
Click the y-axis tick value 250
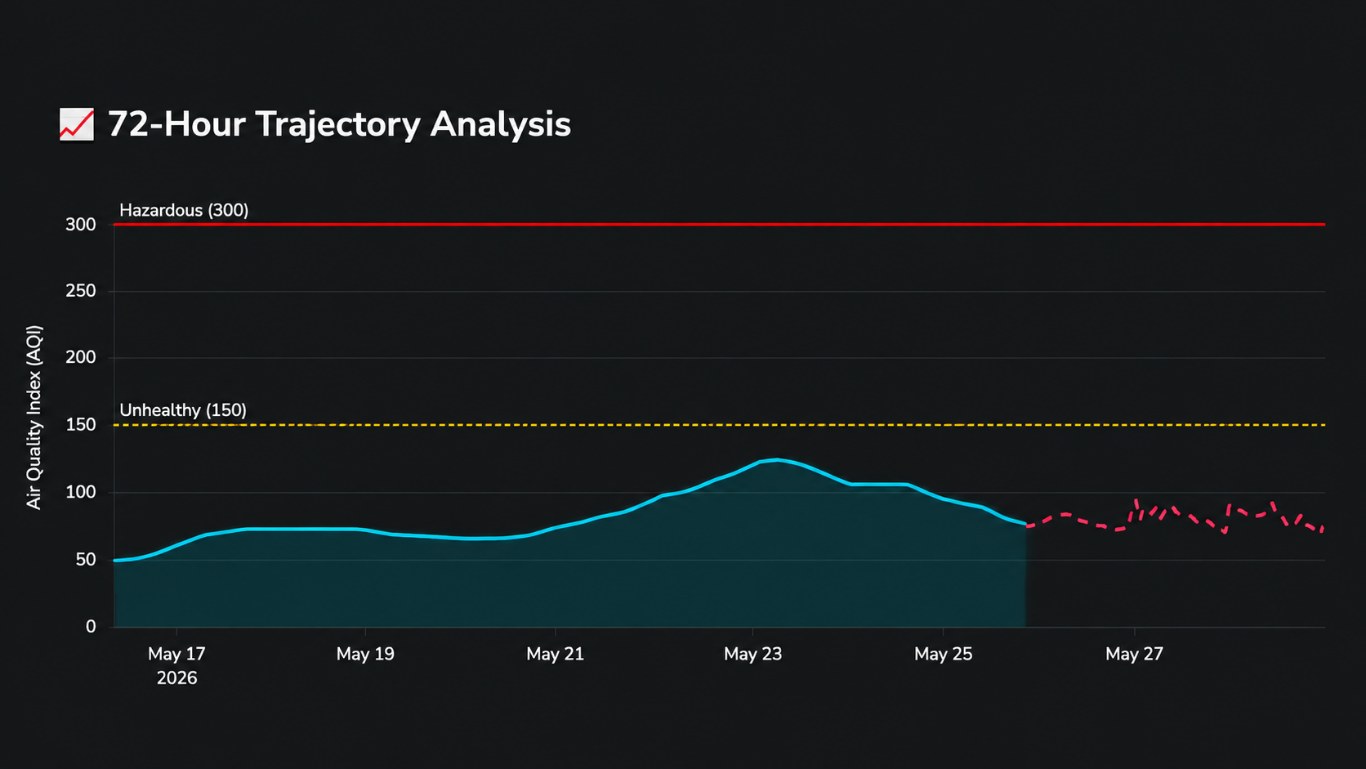tap(81, 292)
